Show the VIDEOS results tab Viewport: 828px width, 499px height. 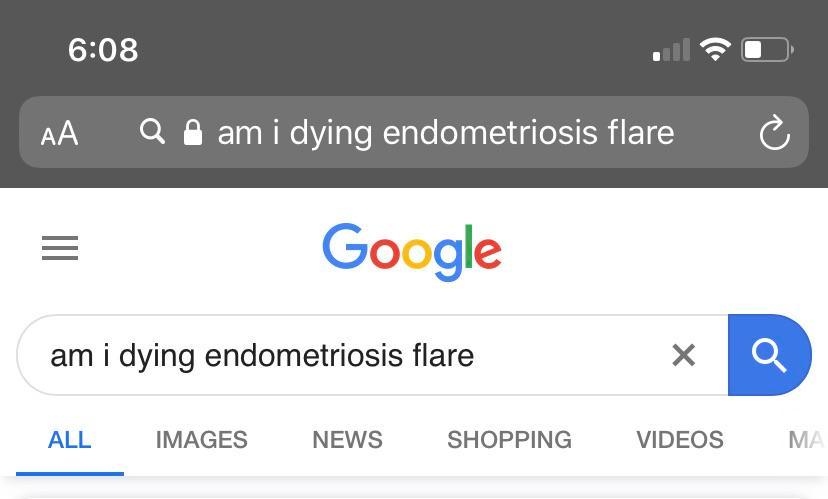pyautogui.click(x=679, y=440)
